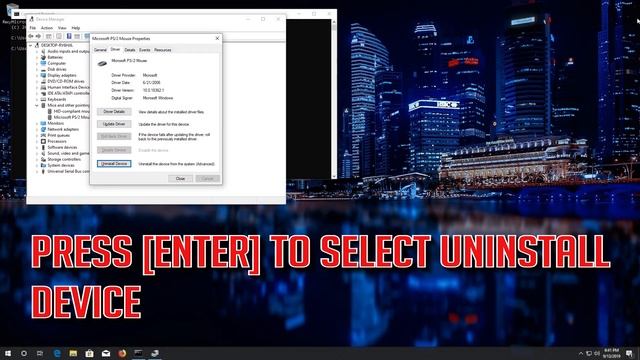Open the Windows Start menu
Viewport: 640px width, 360px height.
8,353
